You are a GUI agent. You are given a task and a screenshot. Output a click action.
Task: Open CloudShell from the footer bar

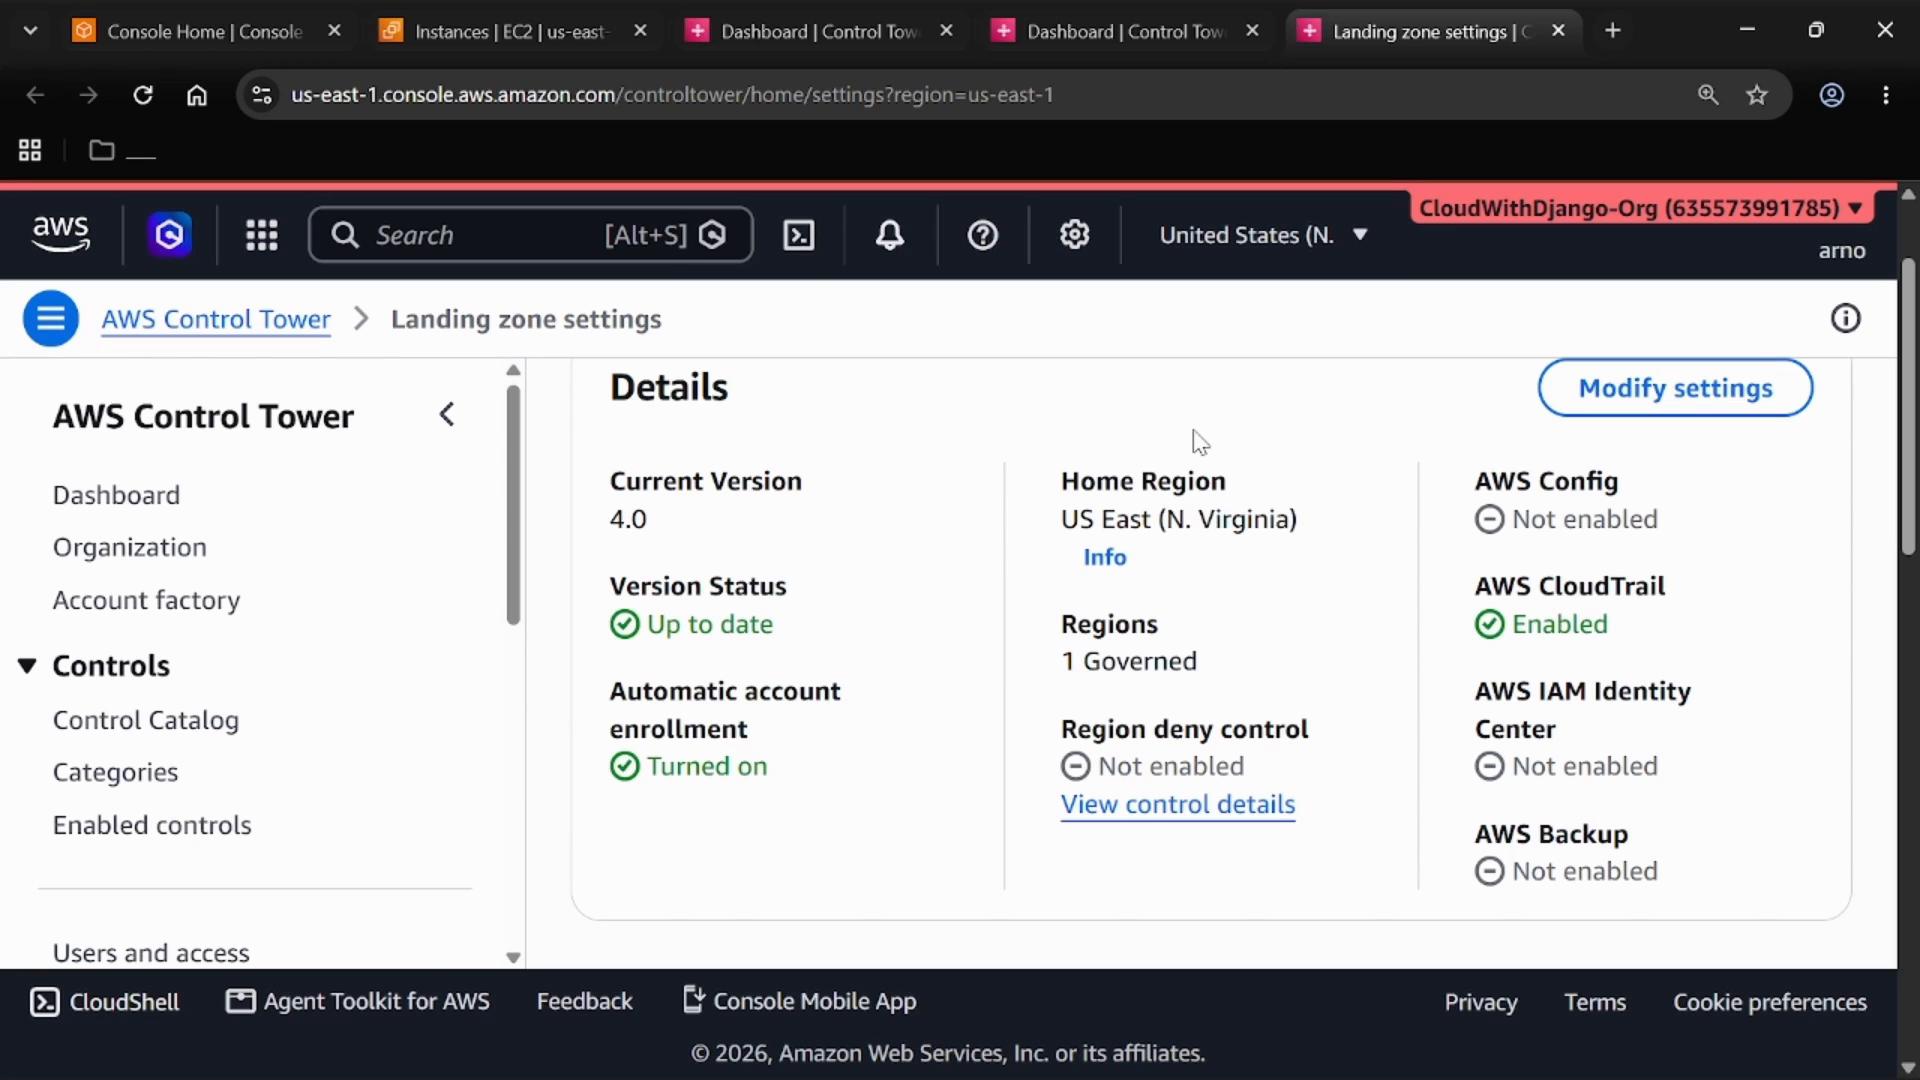point(104,1002)
